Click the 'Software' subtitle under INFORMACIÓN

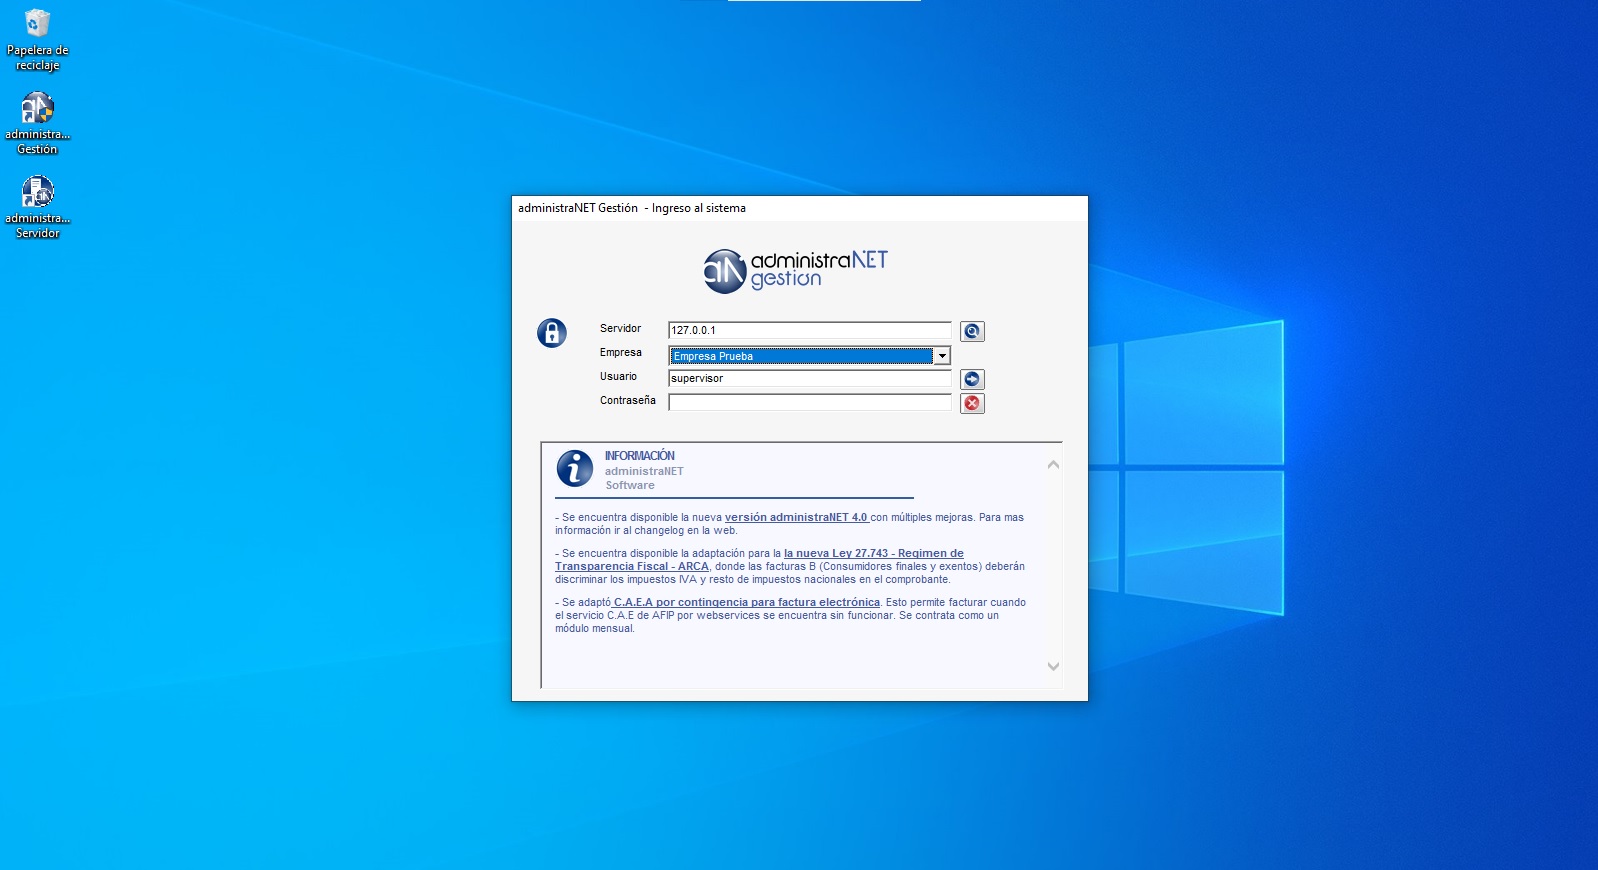630,485
